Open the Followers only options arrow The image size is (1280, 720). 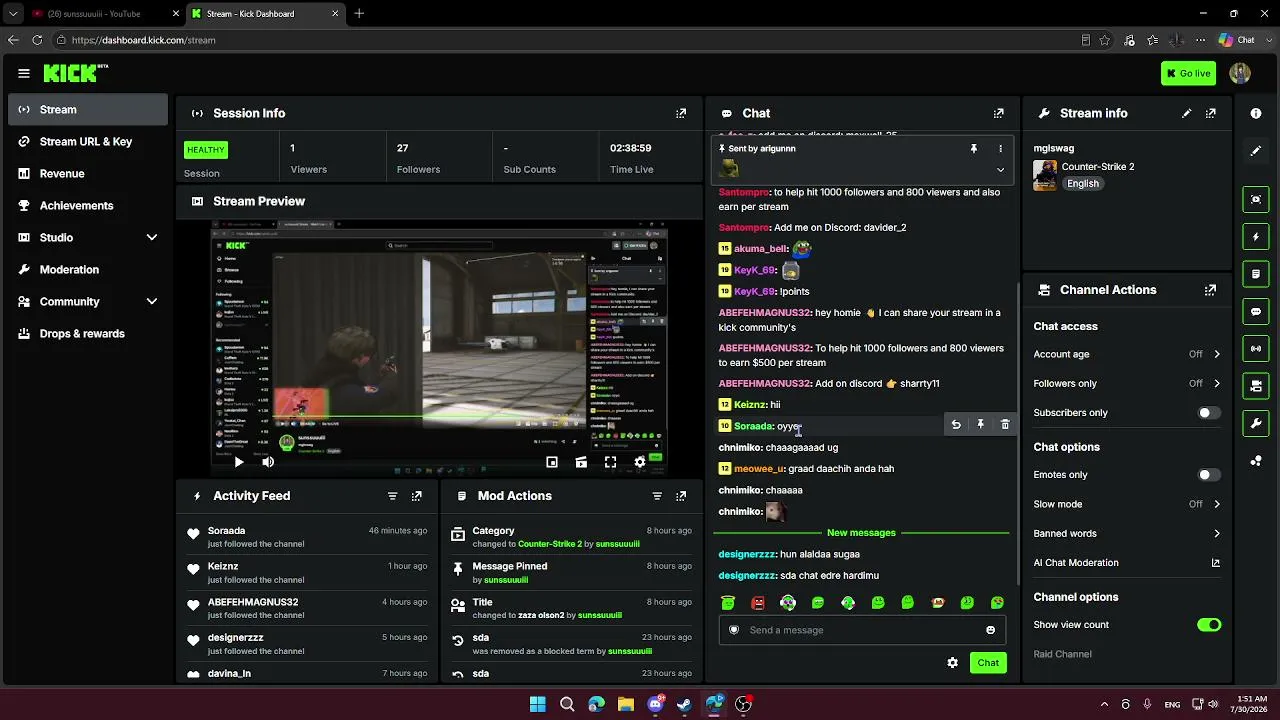click(1217, 384)
